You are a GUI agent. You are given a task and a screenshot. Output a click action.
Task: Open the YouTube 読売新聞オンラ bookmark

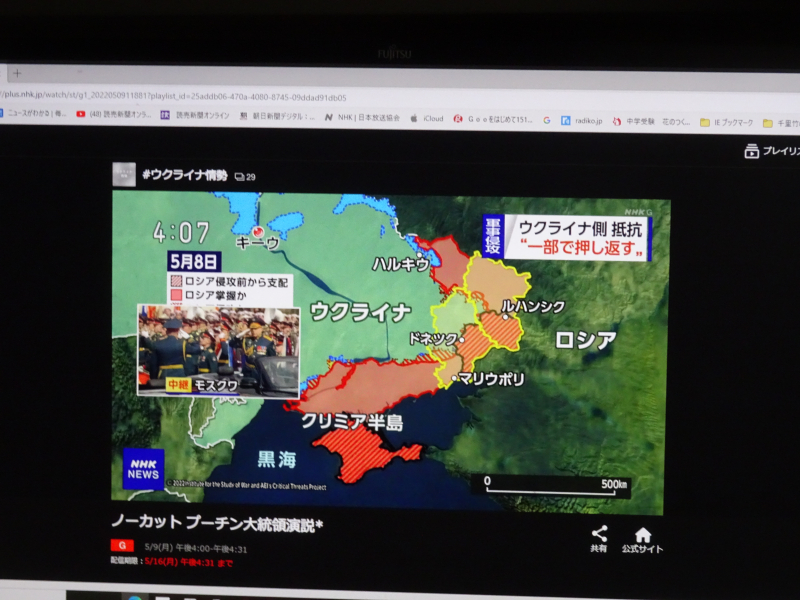pyautogui.click(x=114, y=114)
